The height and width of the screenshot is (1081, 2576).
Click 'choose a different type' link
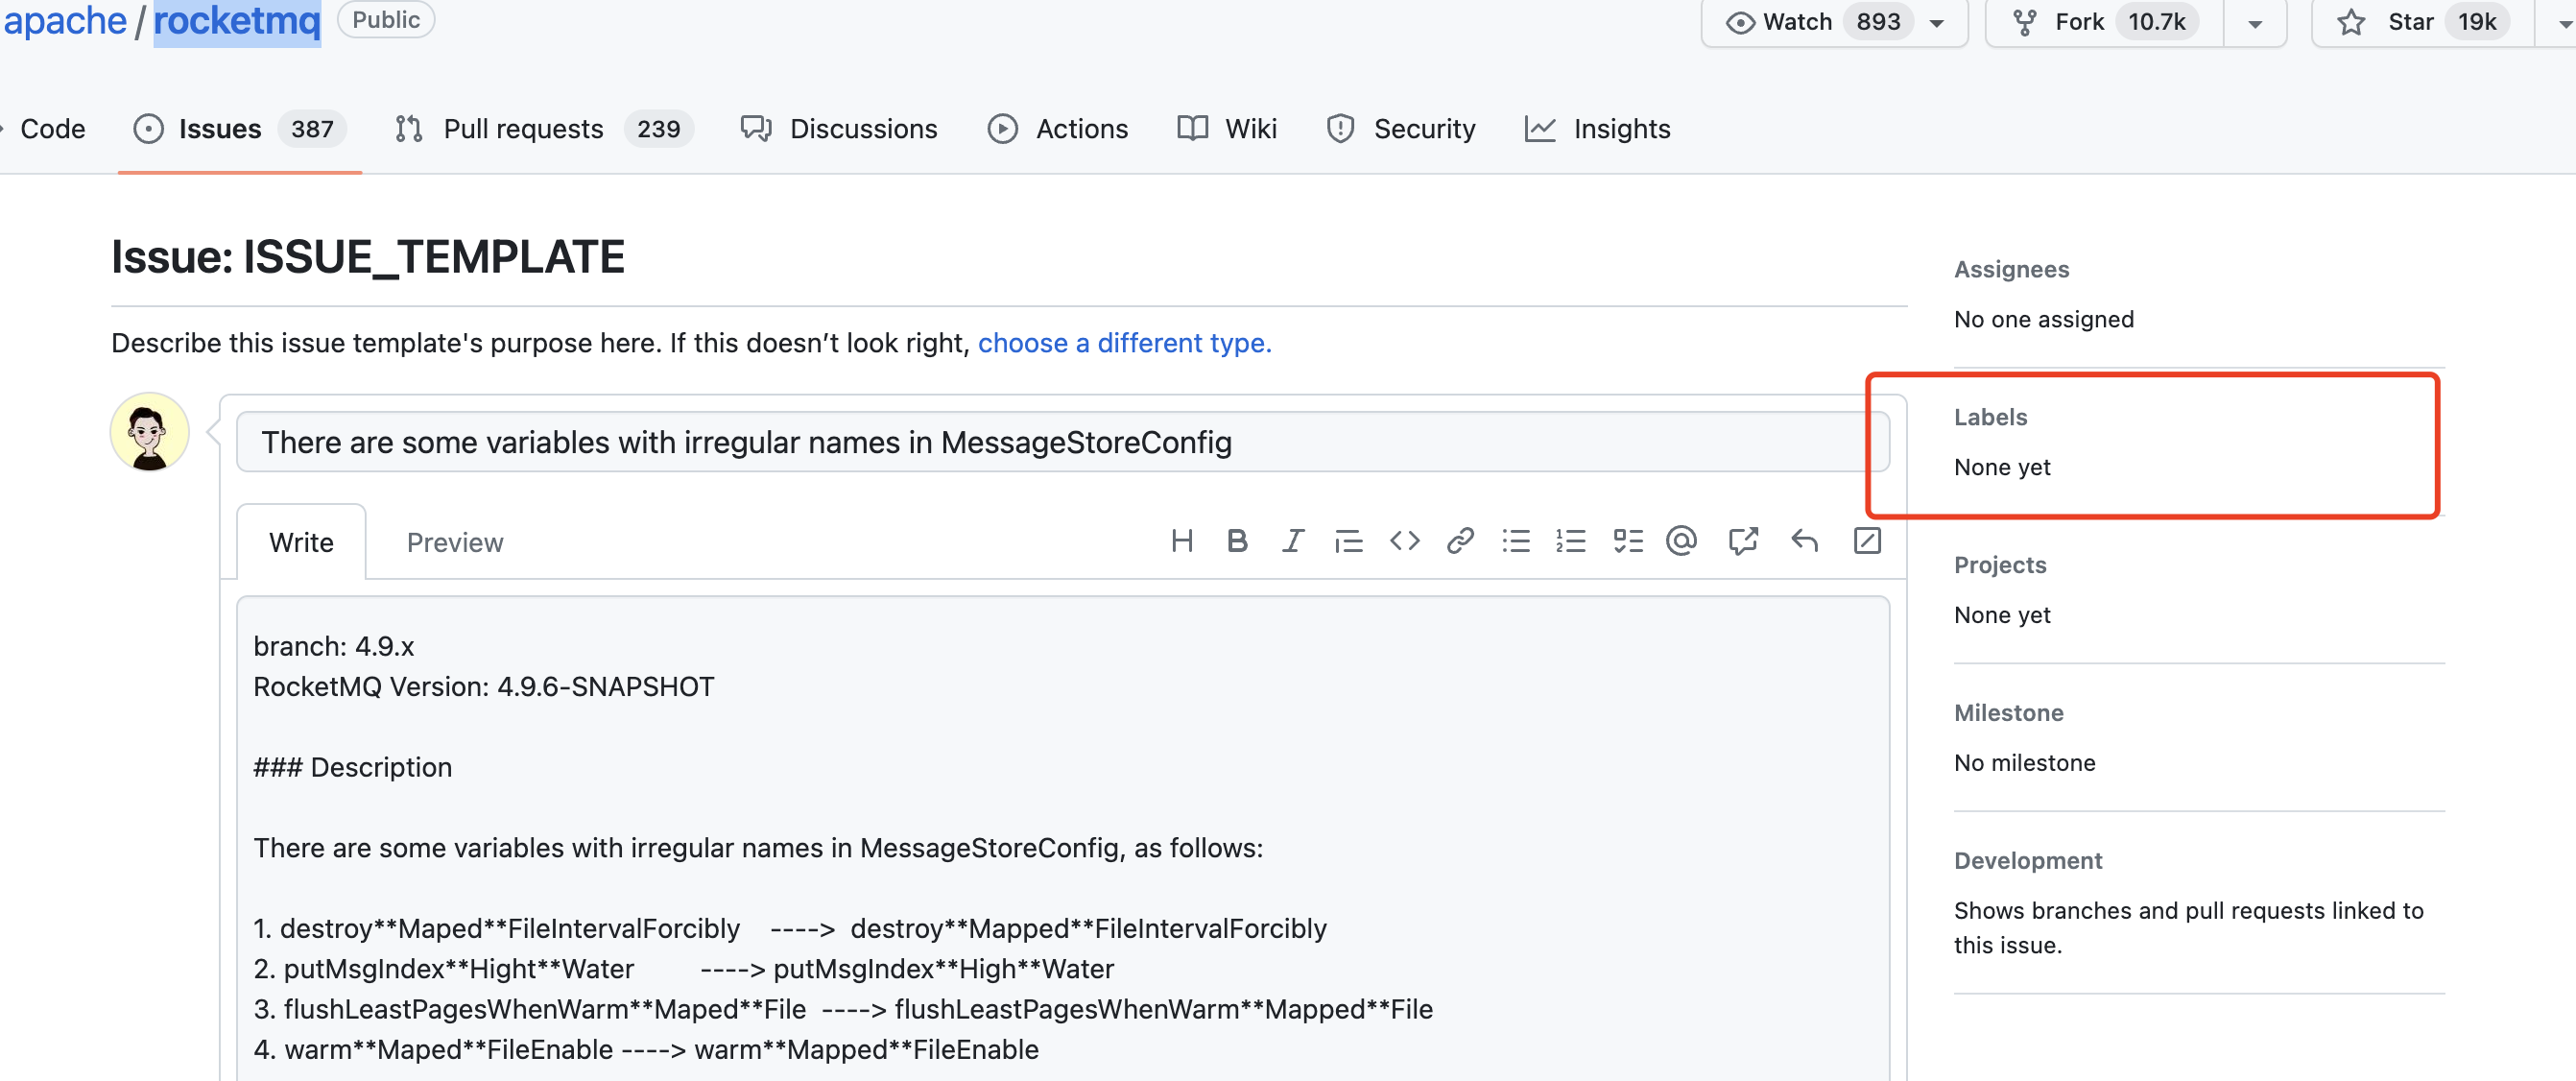point(1124,343)
